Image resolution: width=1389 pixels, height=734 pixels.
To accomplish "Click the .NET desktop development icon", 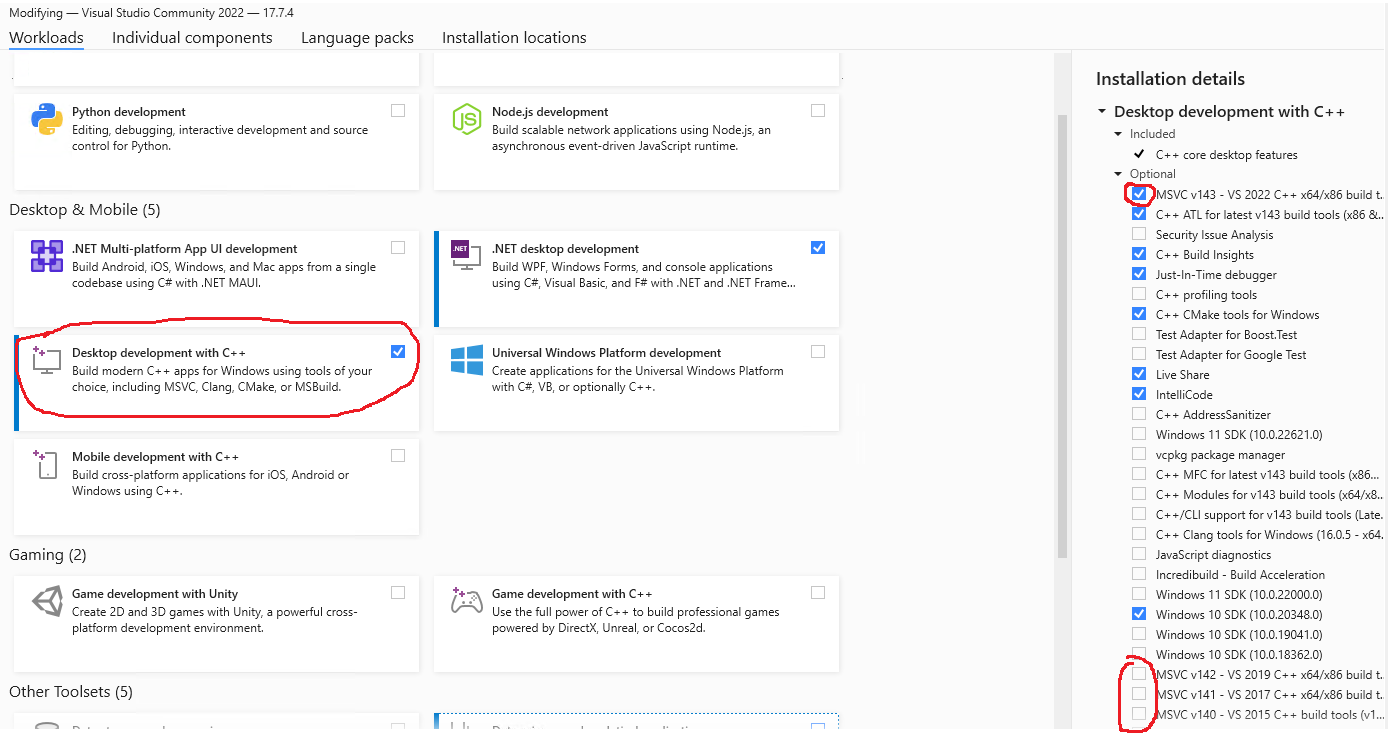I will [467, 256].
